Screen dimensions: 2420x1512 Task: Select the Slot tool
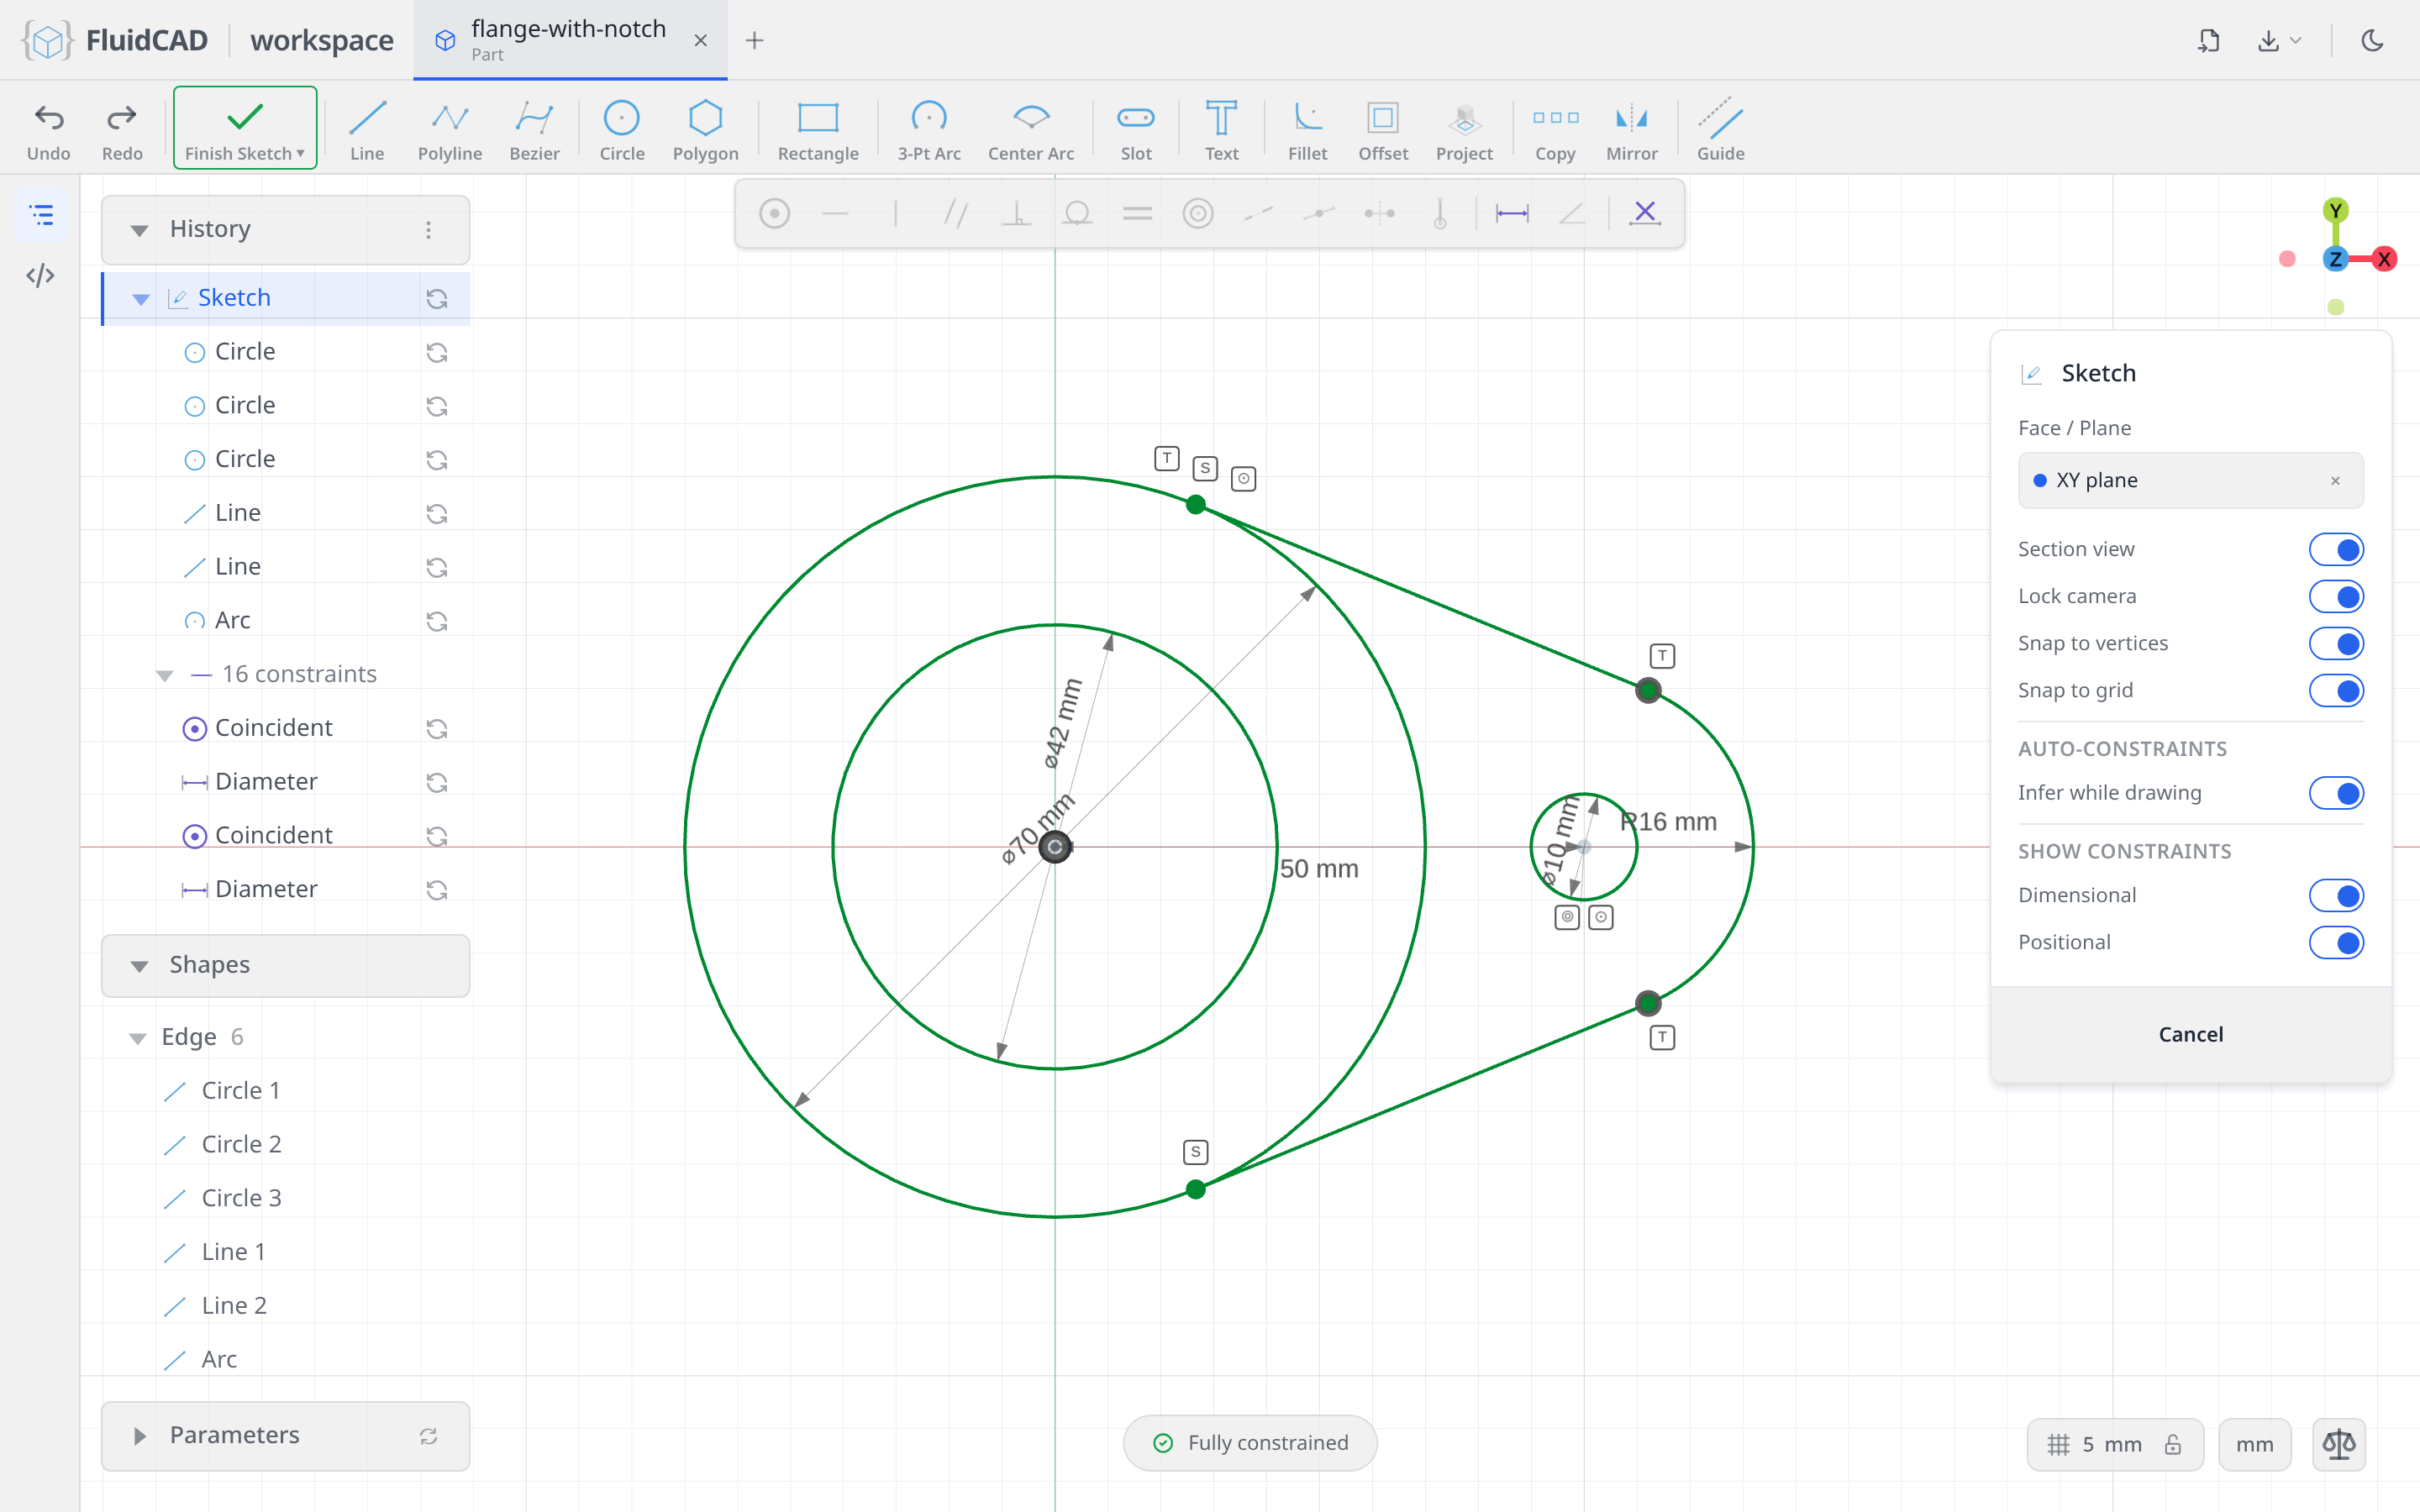pos(1136,130)
